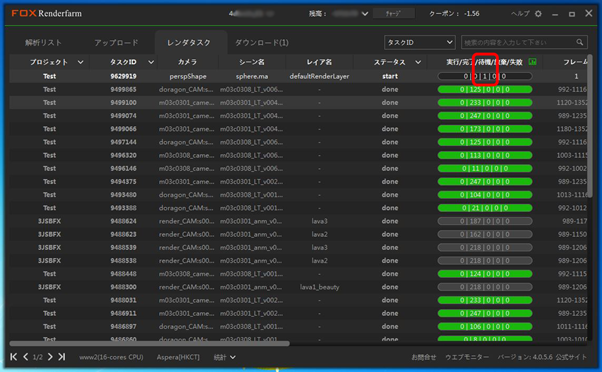Click the お問合せ link
The width and height of the screenshot is (602, 372).
(x=424, y=357)
